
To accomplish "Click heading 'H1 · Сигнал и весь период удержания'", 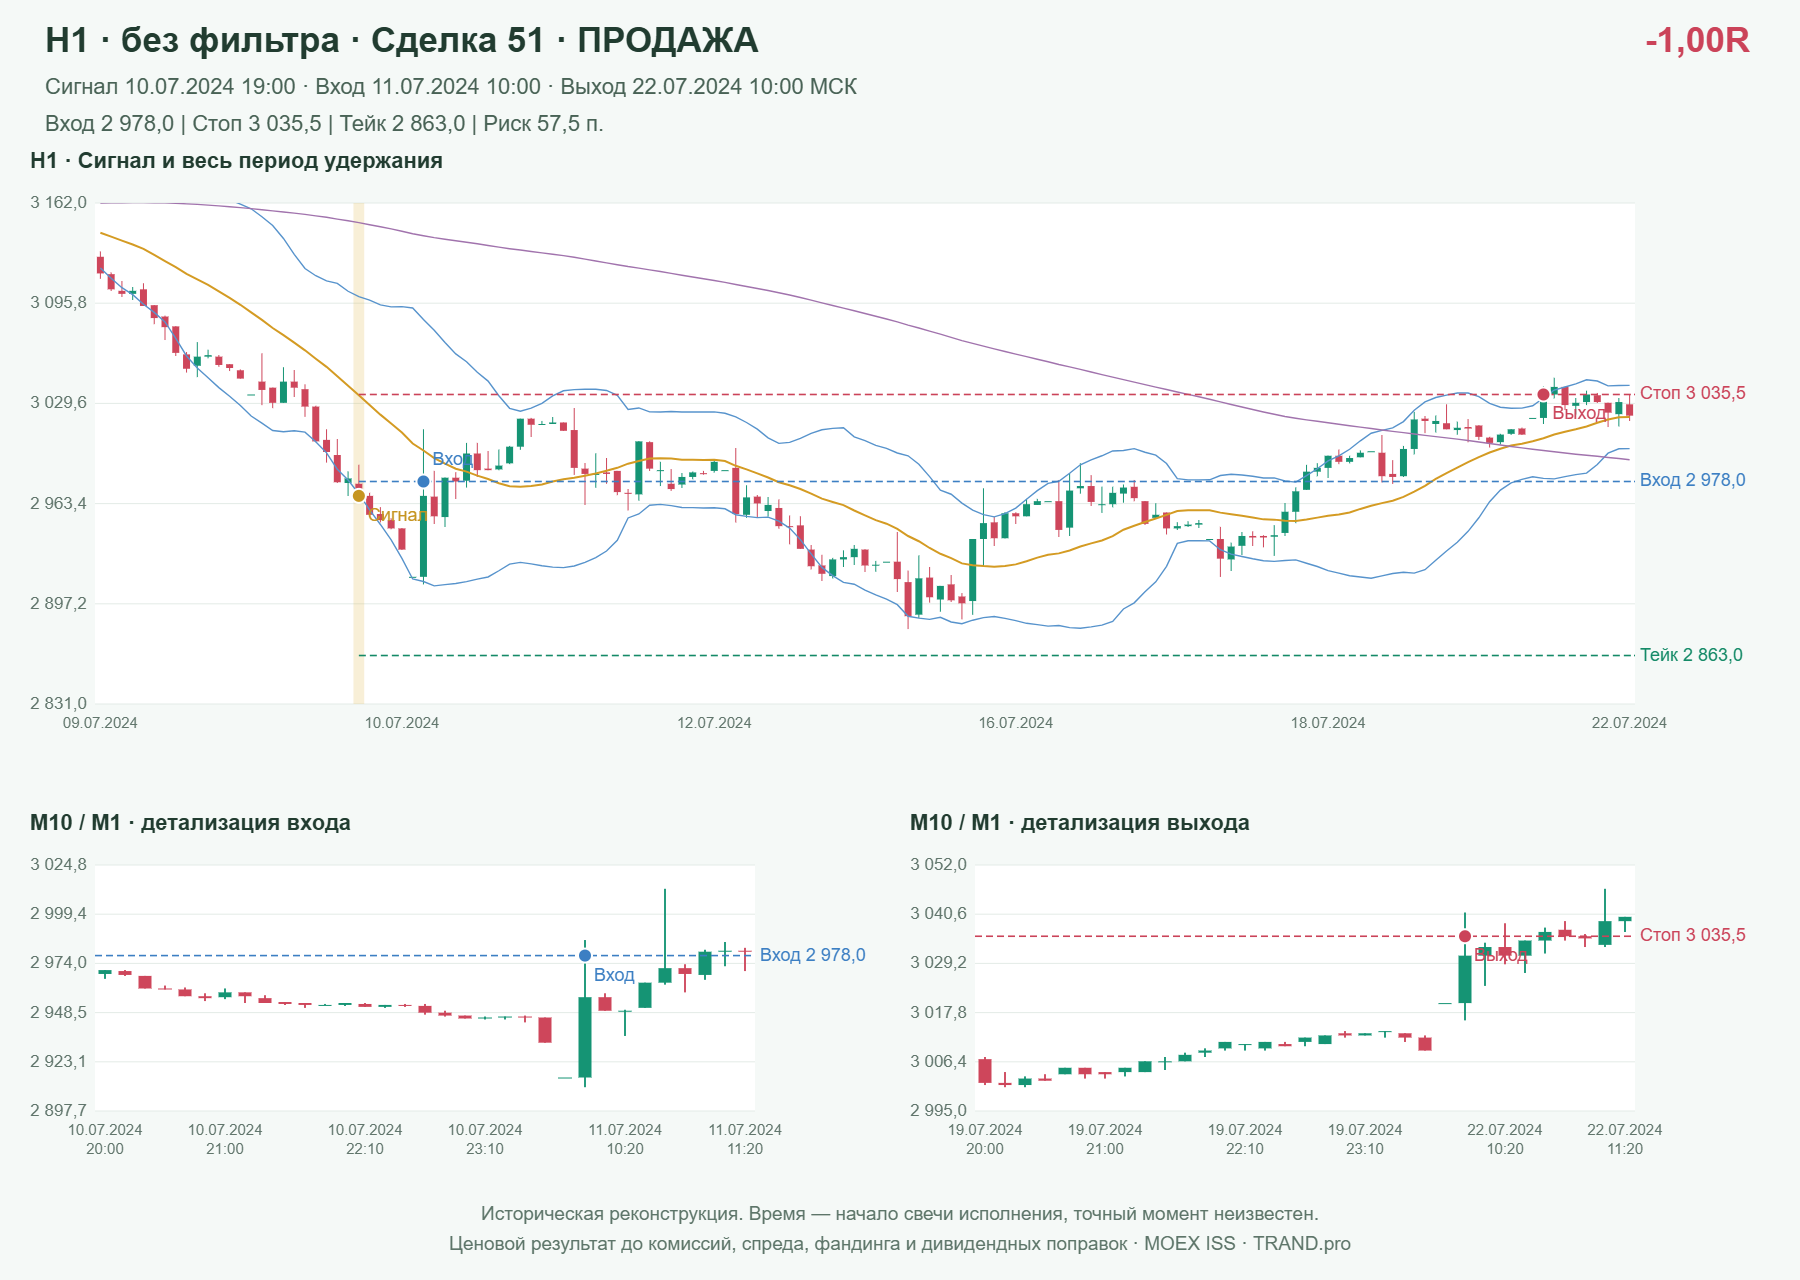I will [236, 161].
